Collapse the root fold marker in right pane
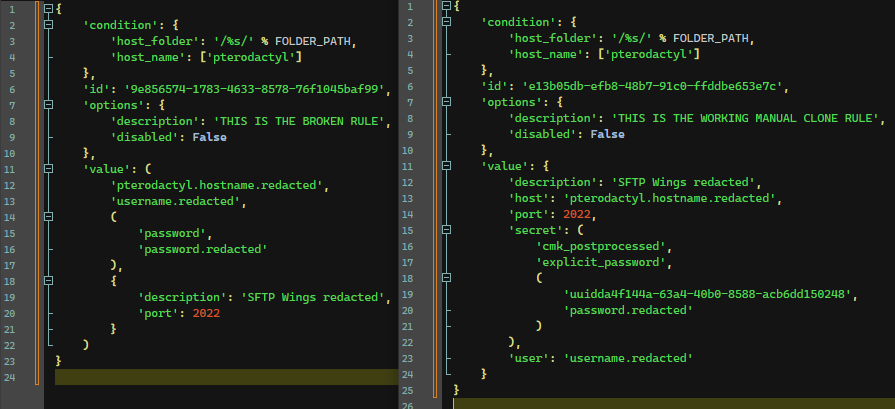This screenshot has height=409, width=895. pos(446,6)
